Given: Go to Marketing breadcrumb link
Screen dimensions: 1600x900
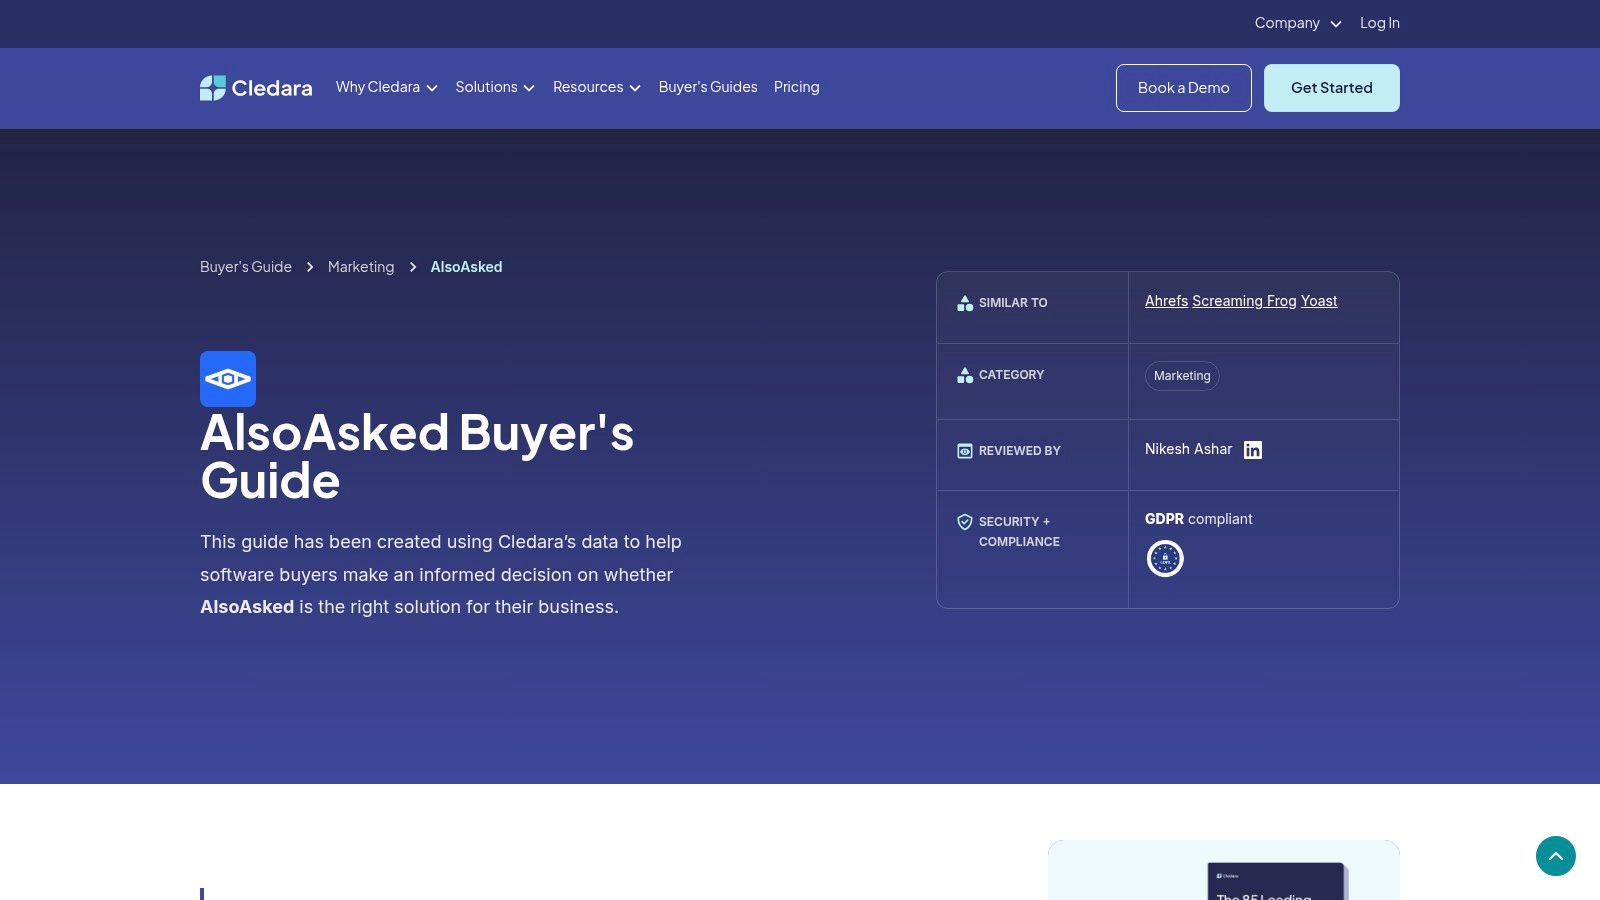Looking at the screenshot, I should tap(361, 267).
